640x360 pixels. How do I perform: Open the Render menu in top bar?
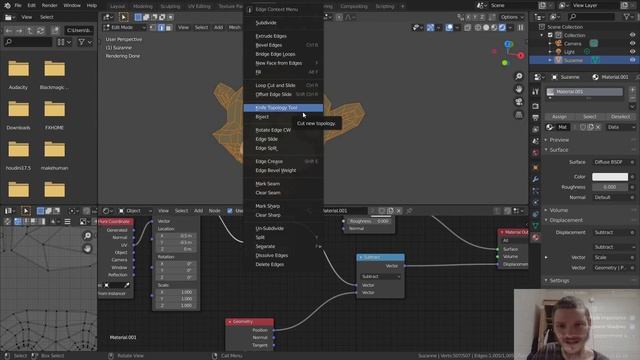tap(49, 5)
